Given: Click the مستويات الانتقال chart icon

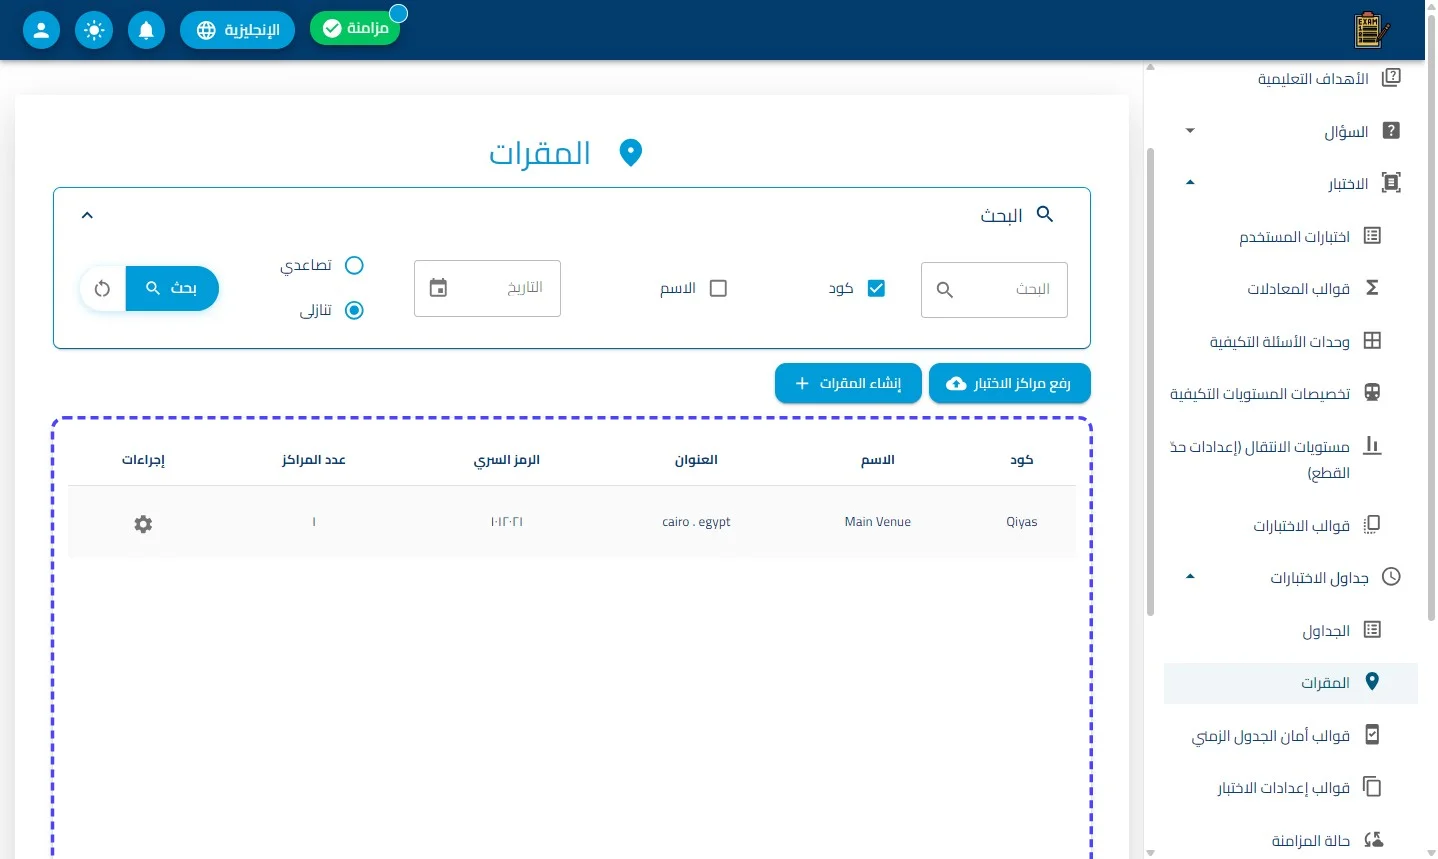Looking at the screenshot, I should coord(1372,445).
